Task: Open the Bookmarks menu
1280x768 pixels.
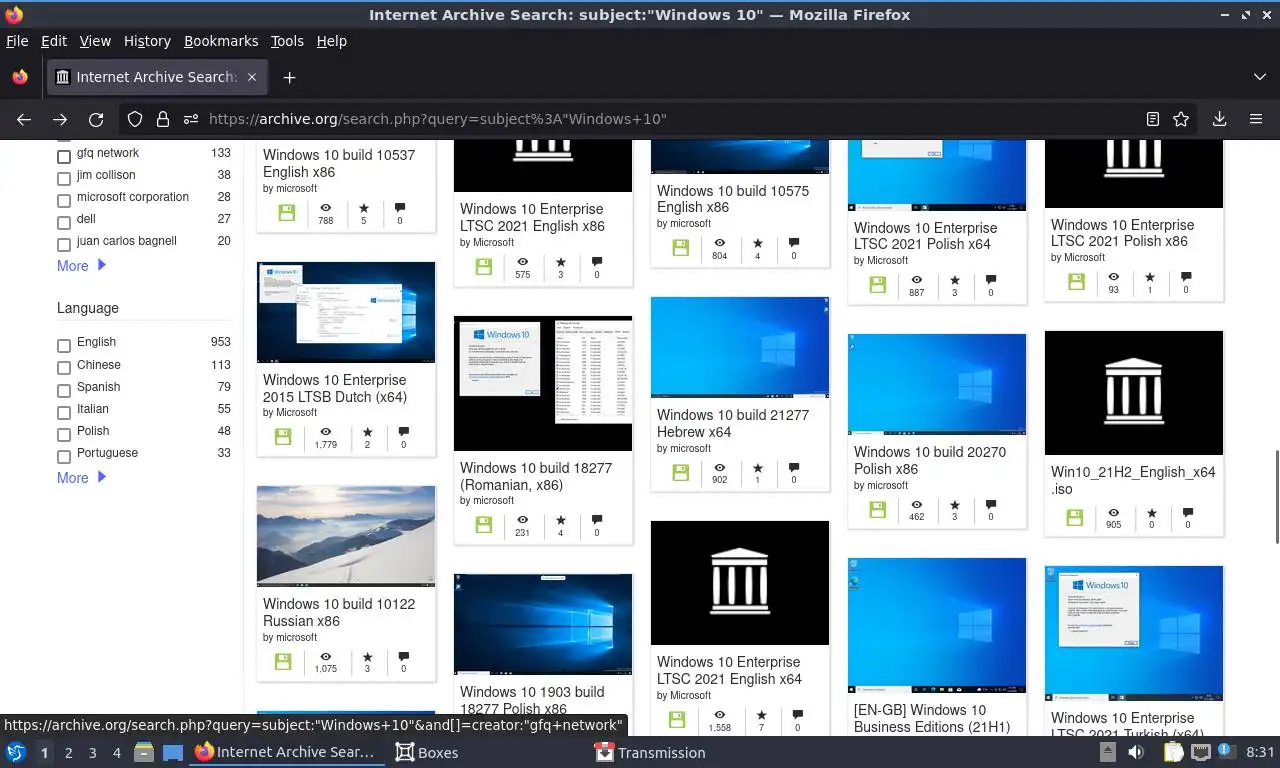Action: pos(221,41)
